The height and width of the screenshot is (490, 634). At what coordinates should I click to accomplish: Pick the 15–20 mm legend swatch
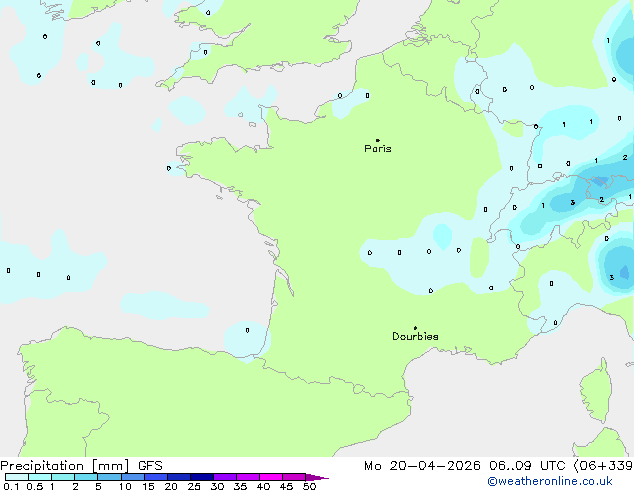coord(155,477)
